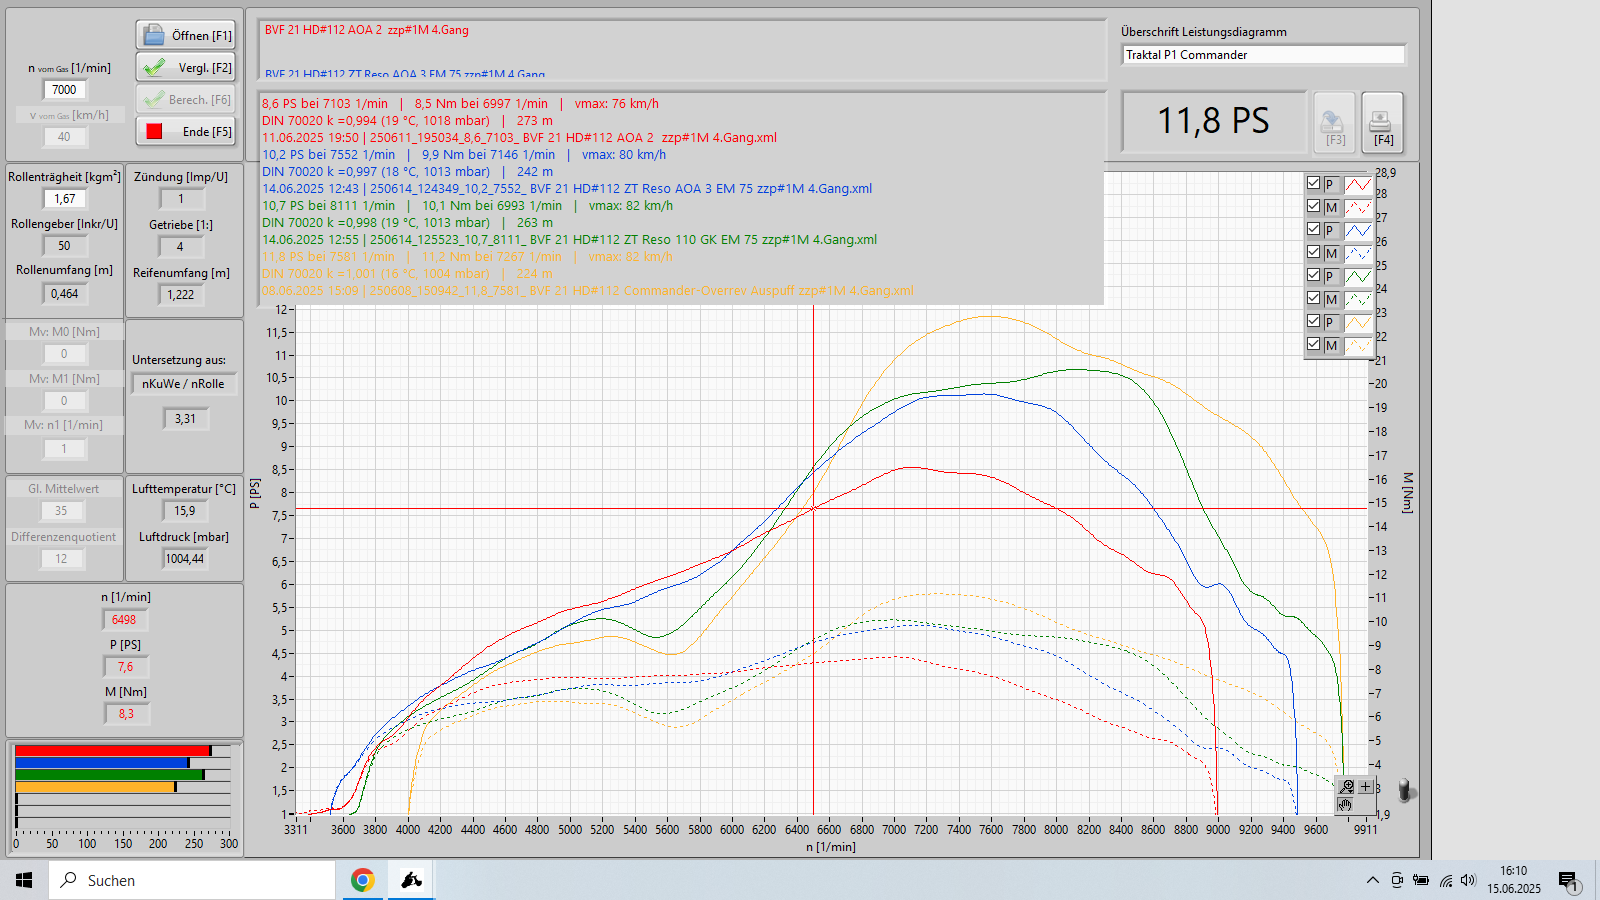Toggle the orange power (P) curve checkbox

[1313, 321]
